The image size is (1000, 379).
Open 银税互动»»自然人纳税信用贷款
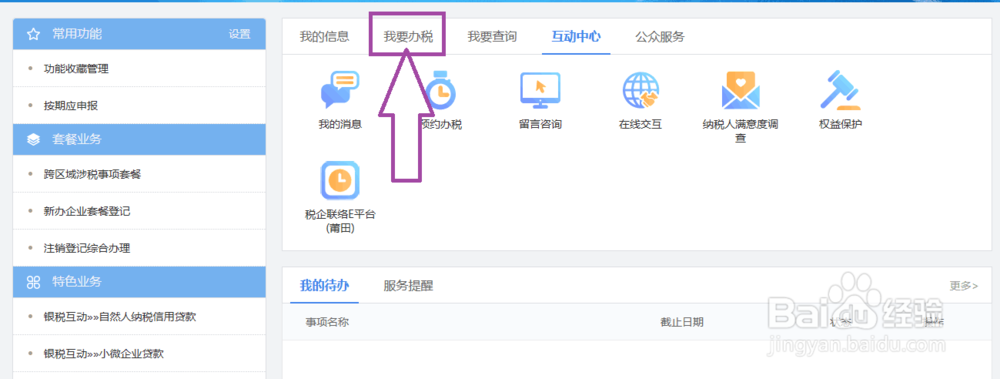139,316
